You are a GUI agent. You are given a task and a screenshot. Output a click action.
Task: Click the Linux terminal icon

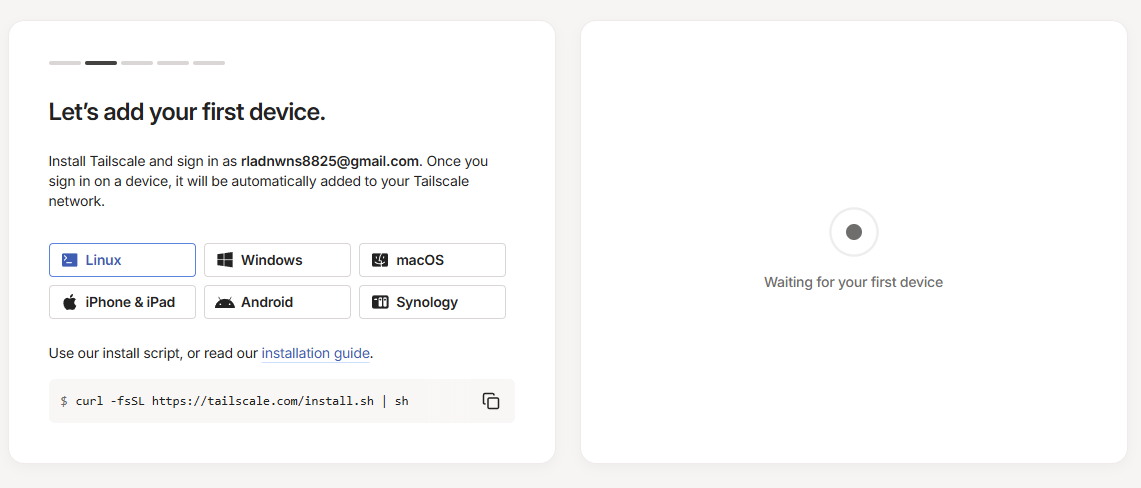click(x=69, y=260)
